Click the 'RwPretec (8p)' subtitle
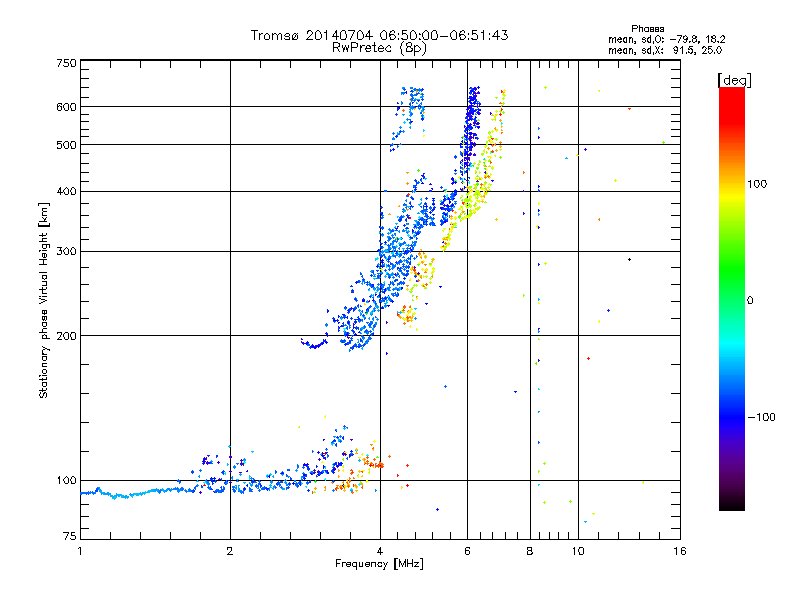 (x=379, y=48)
